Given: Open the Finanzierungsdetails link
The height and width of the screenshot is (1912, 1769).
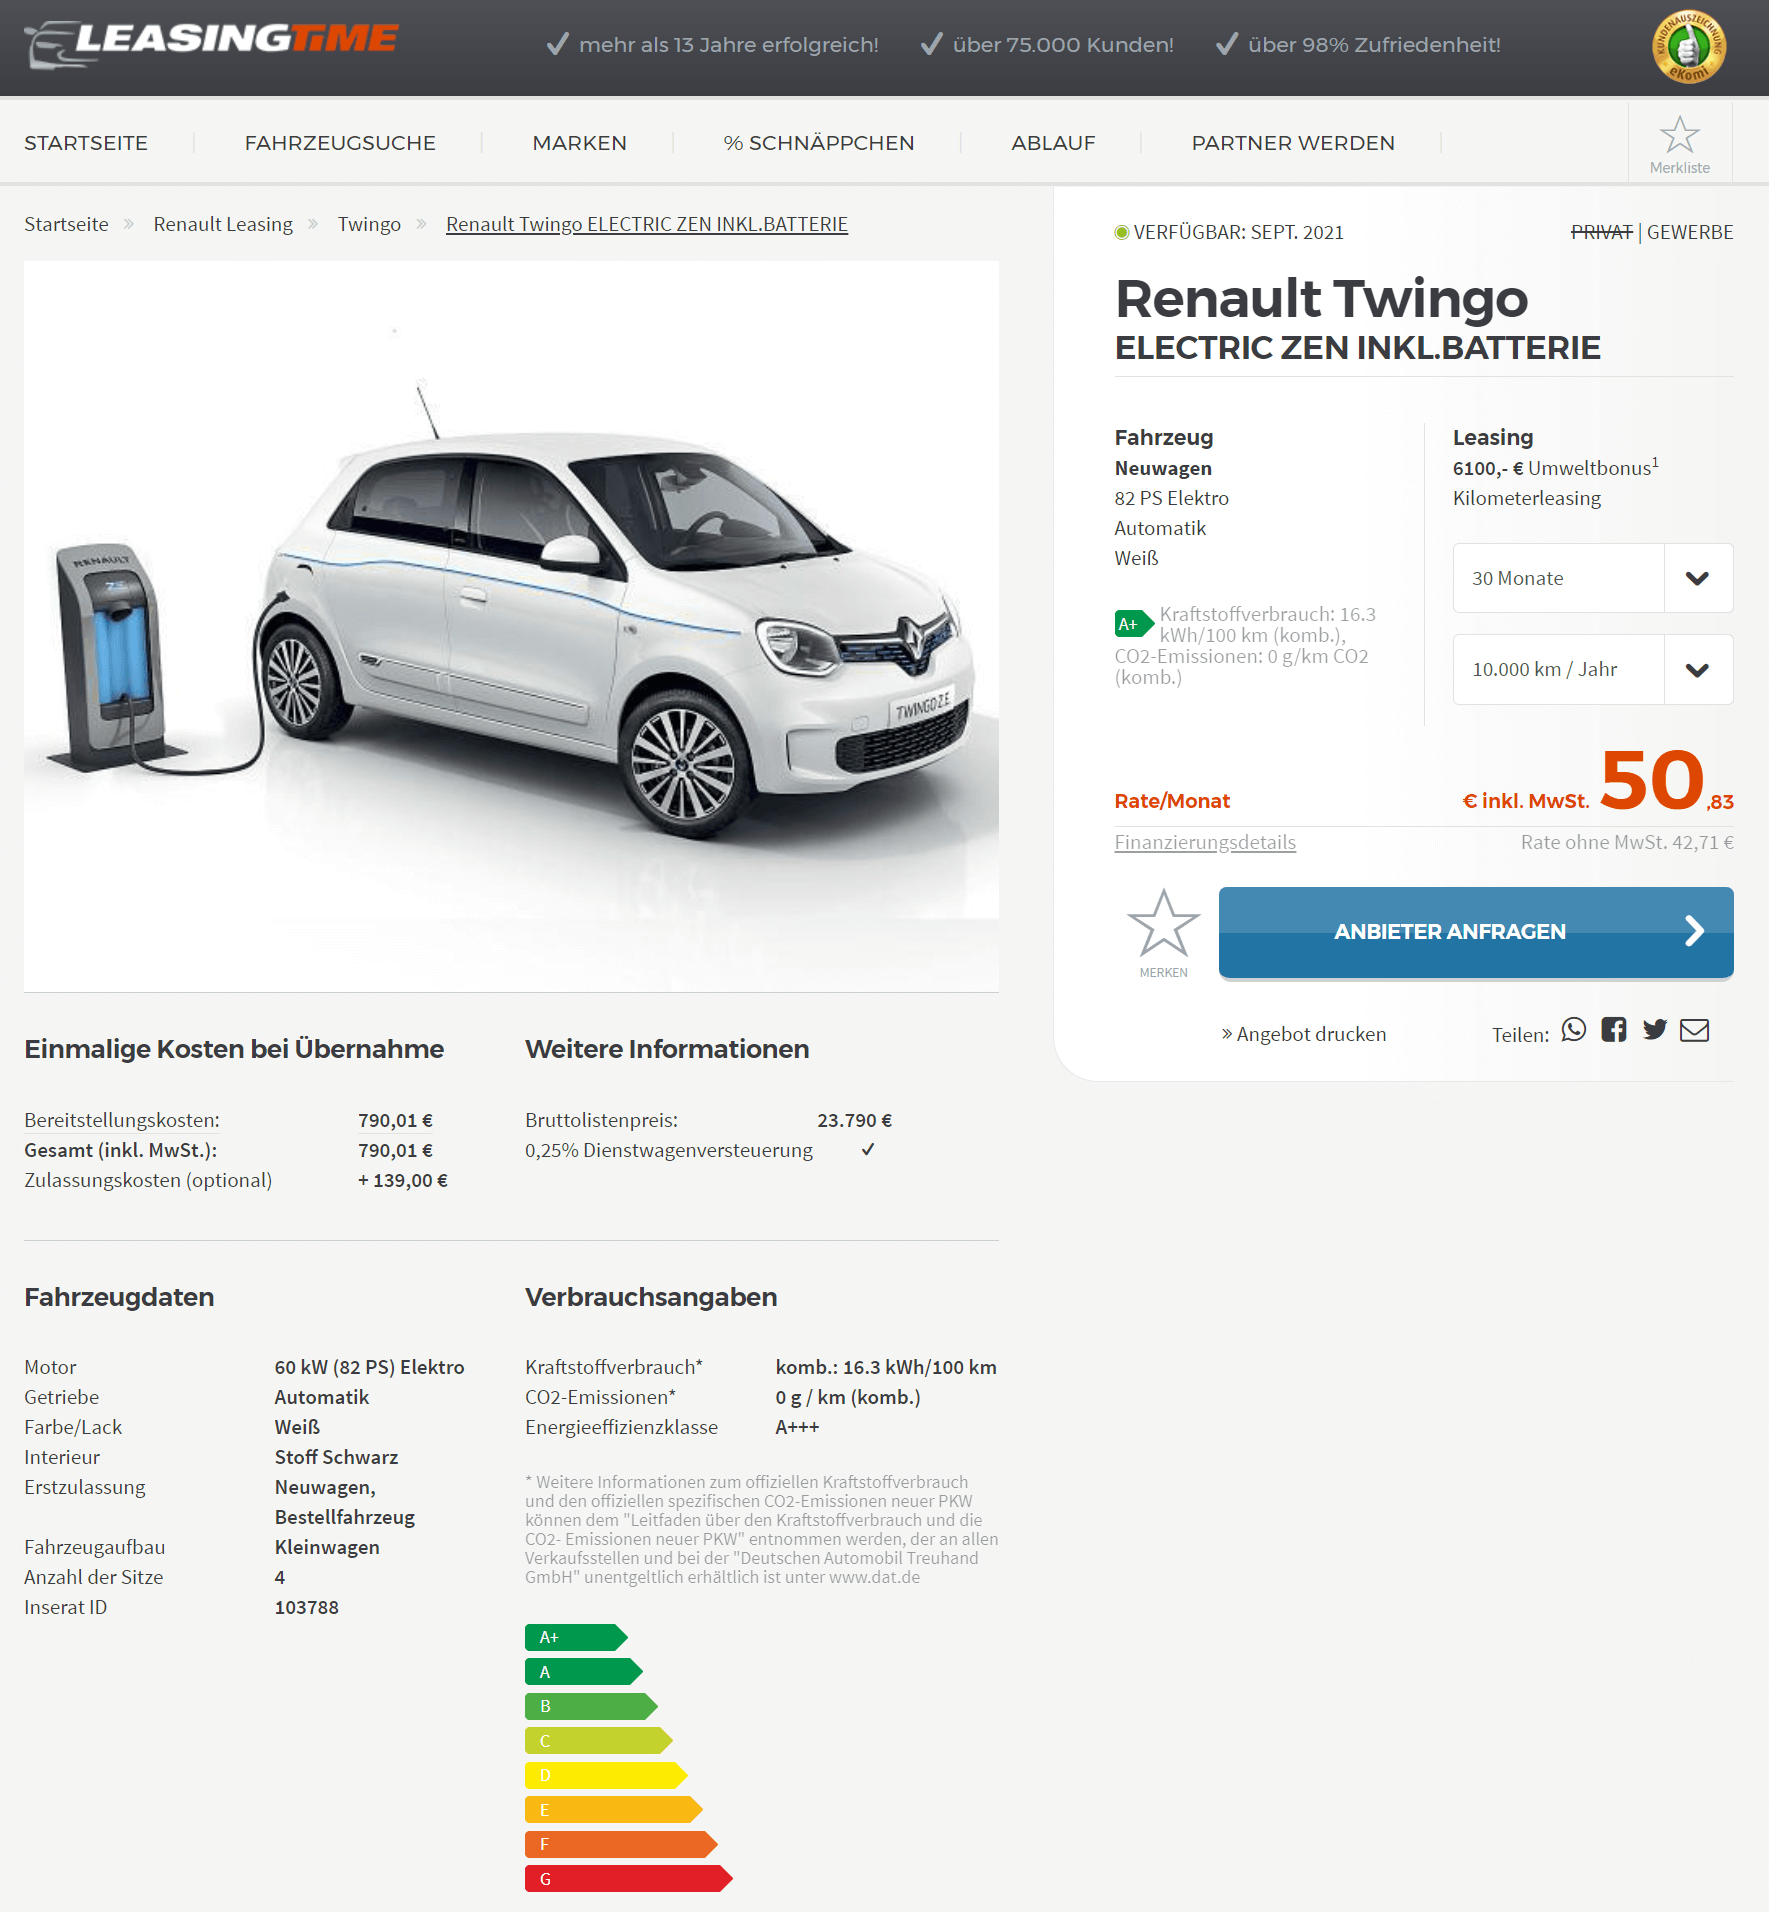Looking at the screenshot, I should (x=1205, y=842).
